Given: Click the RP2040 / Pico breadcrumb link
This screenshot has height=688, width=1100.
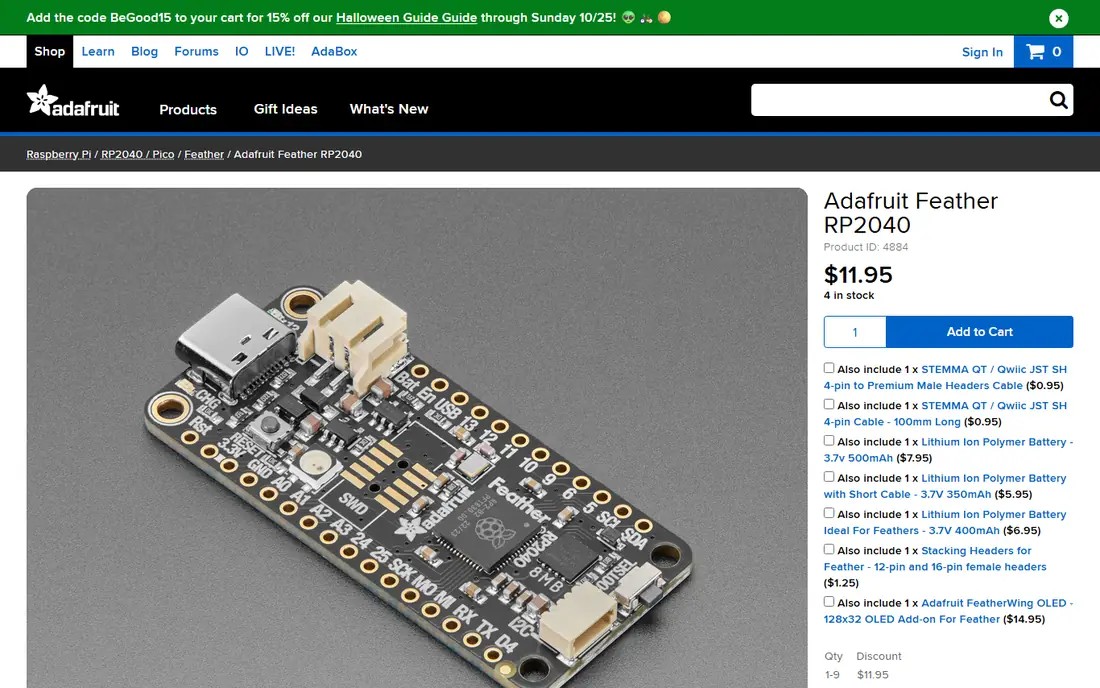Looking at the screenshot, I should pyautogui.click(x=138, y=154).
